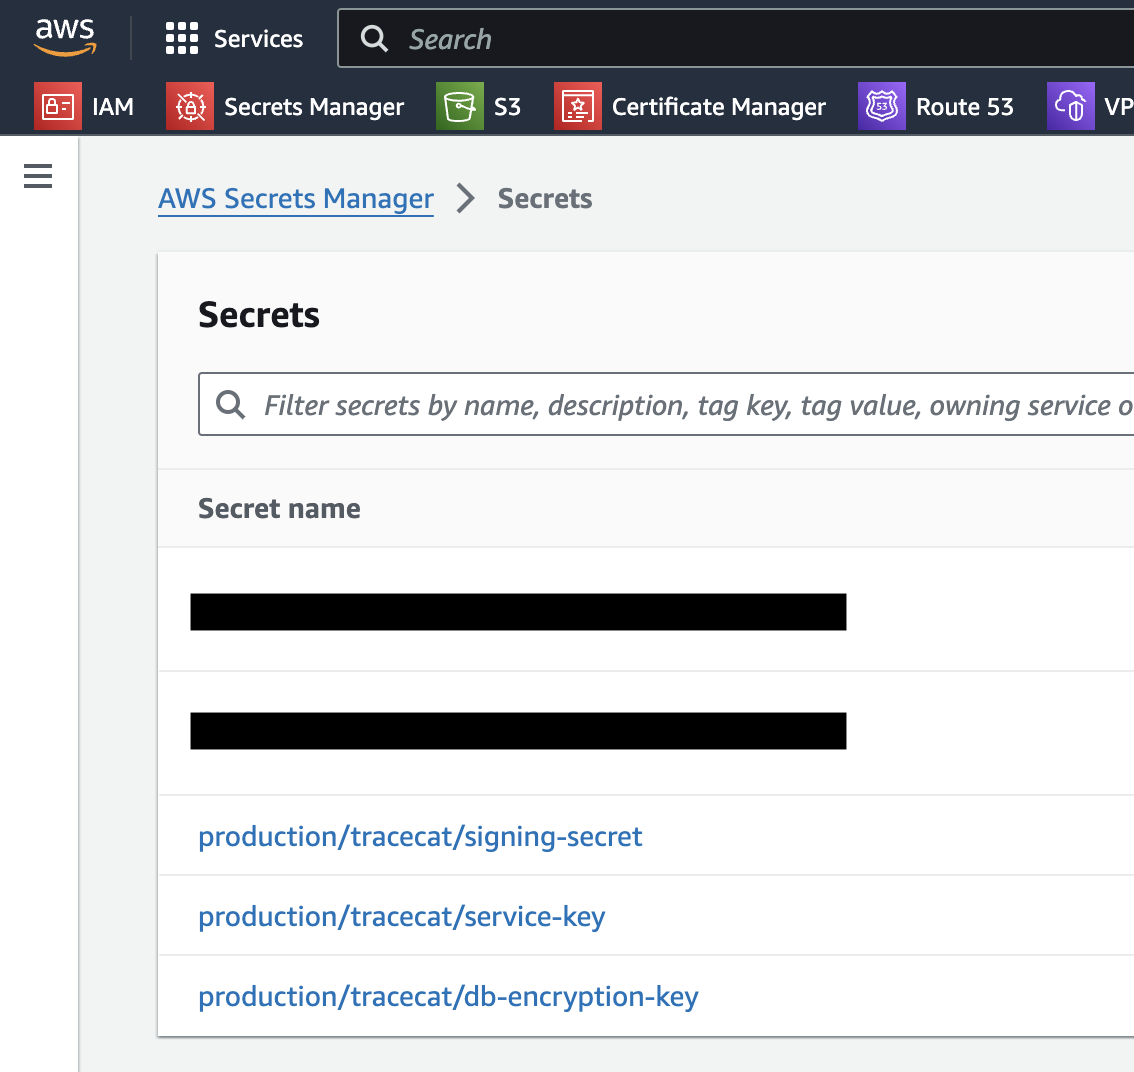Open the IAM shortcut icon
Viewport: 1134px width, 1072px height.
pos(58,106)
